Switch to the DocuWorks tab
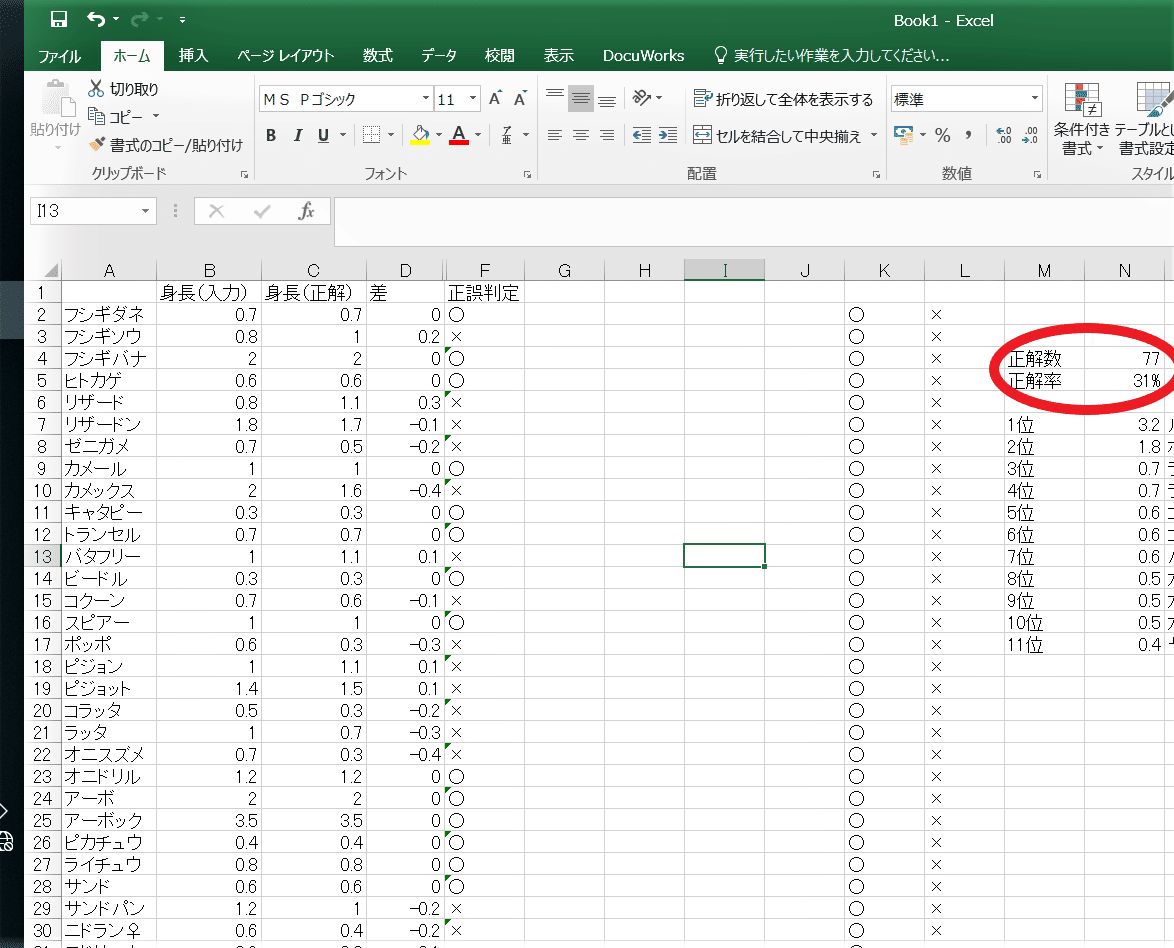1174x948 pixels. click(643, 55)
